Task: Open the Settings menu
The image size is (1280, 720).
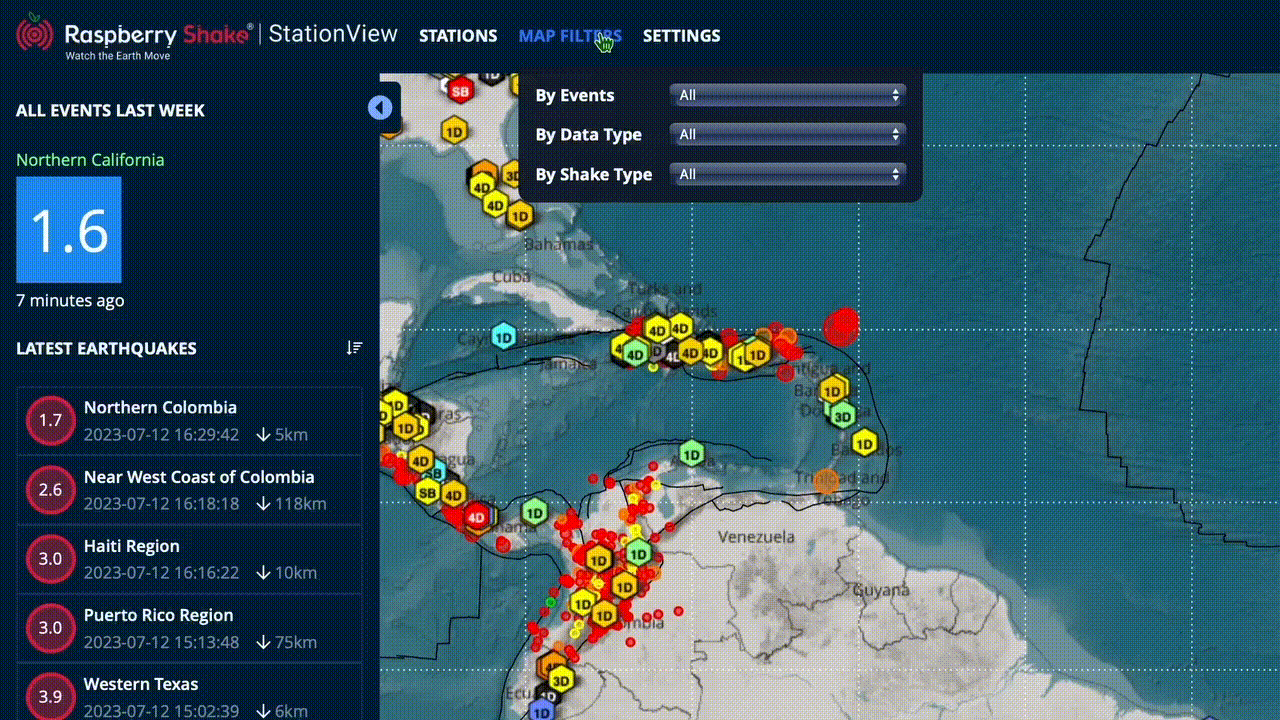Action: click(681, 36)
